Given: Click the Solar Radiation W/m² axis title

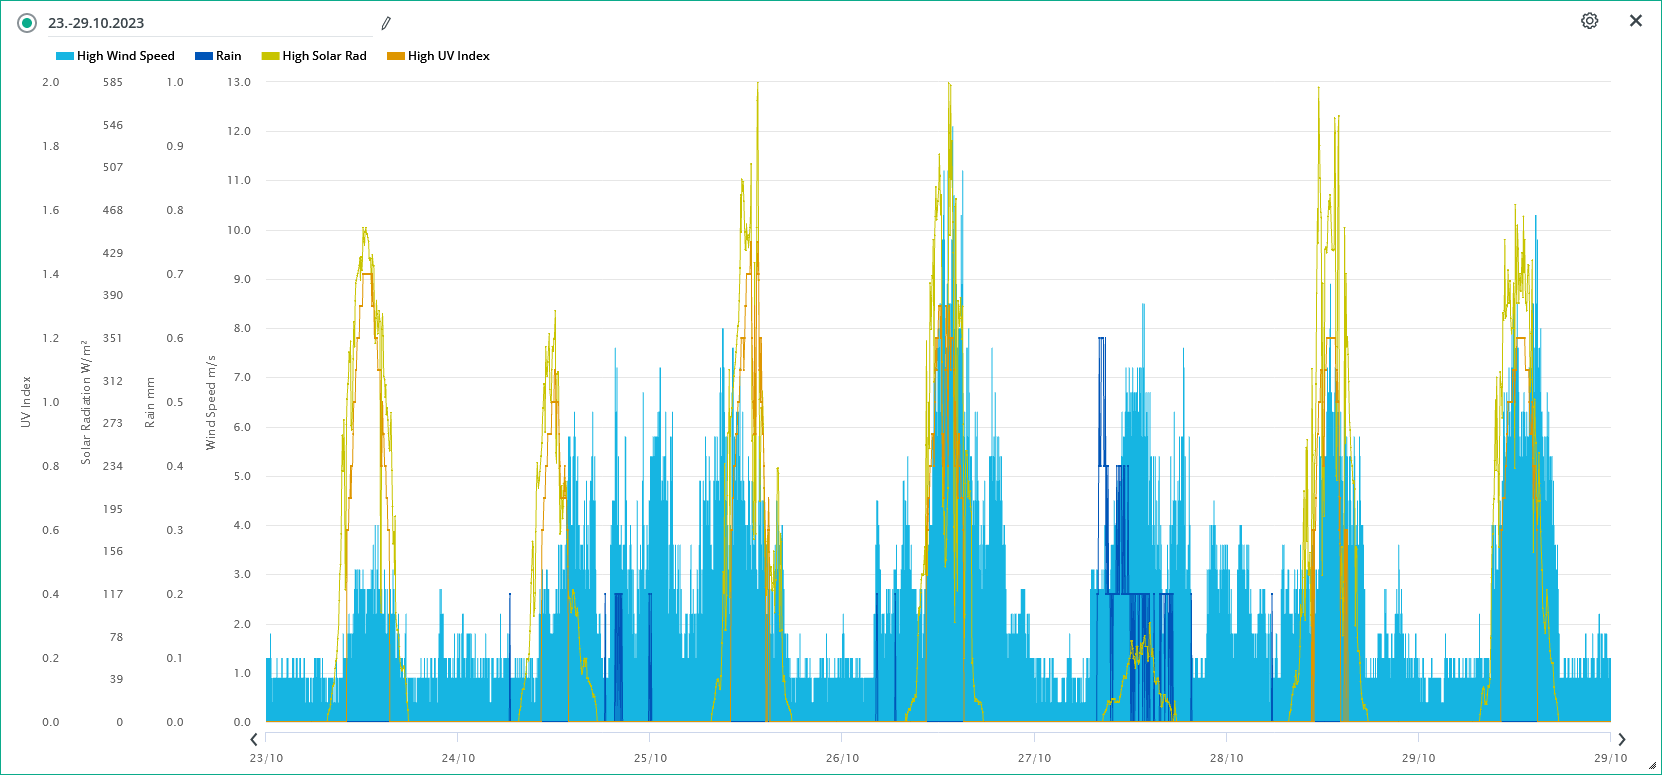Looking at the screenshot, I should point(86,402).
